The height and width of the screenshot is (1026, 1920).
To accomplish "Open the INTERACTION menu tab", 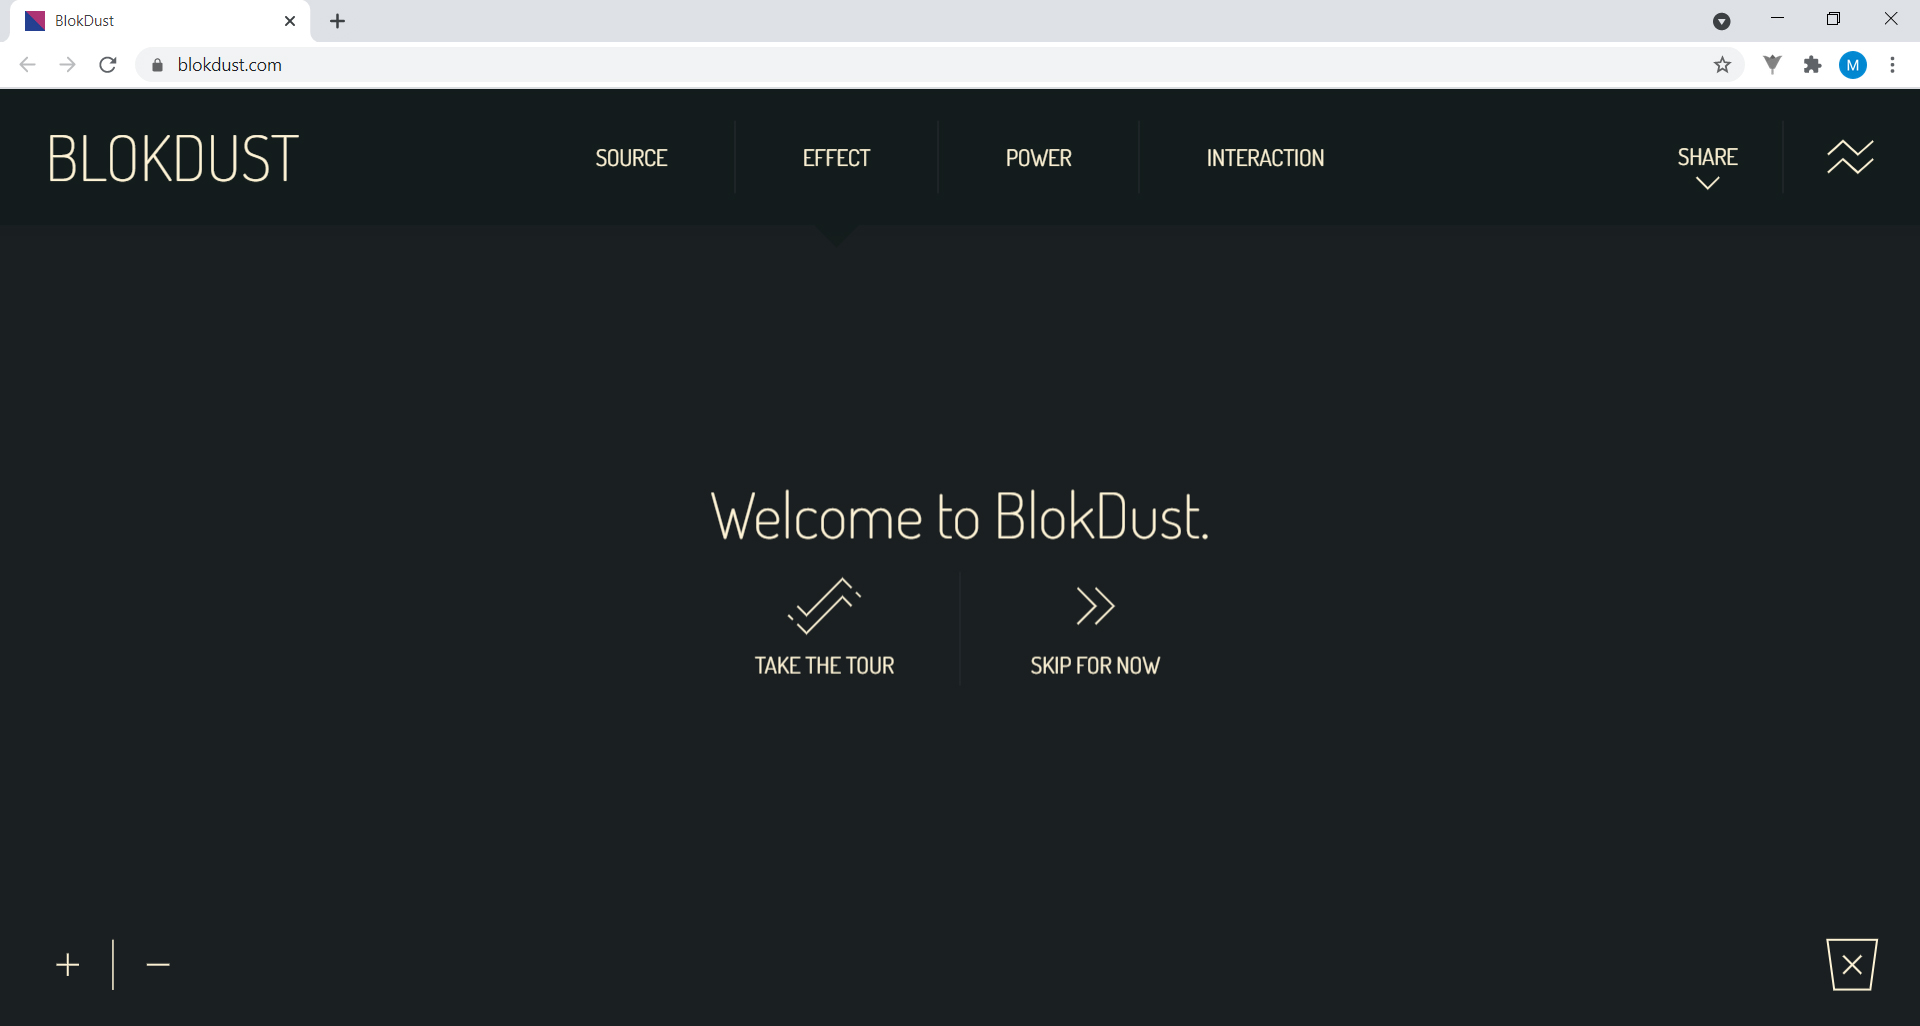I will (1265, 158).
